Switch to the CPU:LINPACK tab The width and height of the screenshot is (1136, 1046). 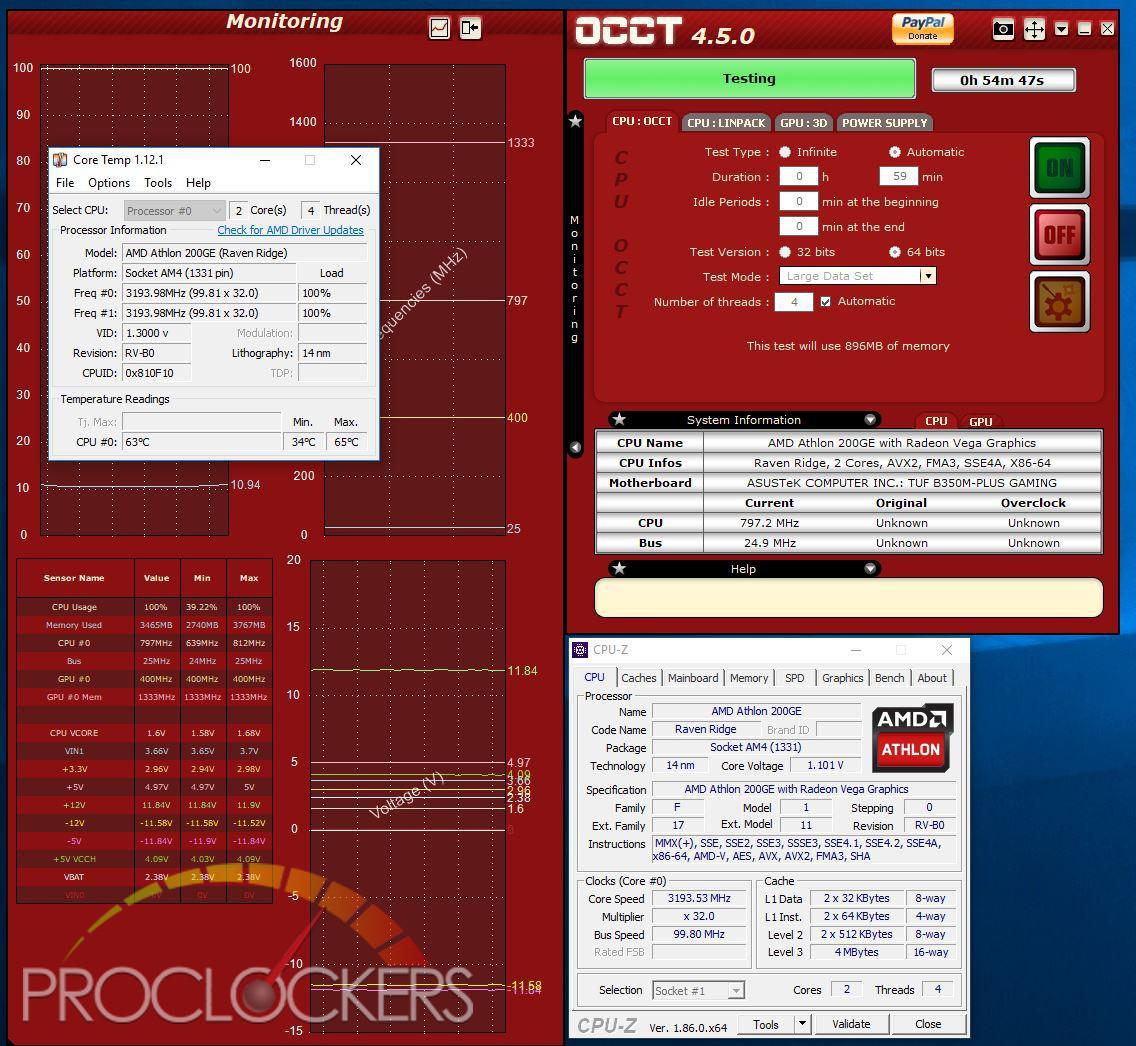[x=726, y=123]
